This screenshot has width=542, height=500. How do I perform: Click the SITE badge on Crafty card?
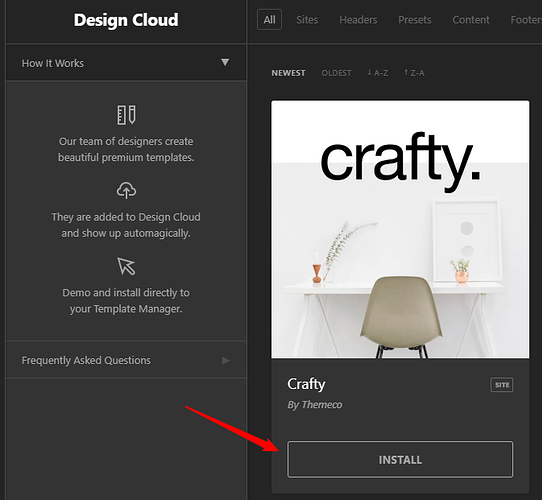click(502, 385)
